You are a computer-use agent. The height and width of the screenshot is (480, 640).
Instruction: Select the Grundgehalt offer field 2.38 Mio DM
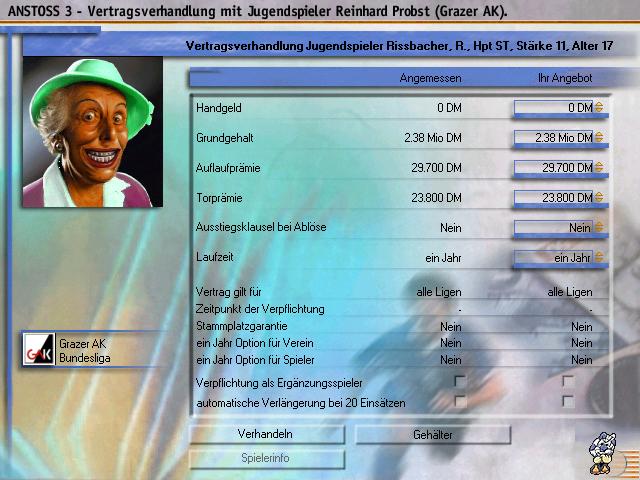point(553,138)
